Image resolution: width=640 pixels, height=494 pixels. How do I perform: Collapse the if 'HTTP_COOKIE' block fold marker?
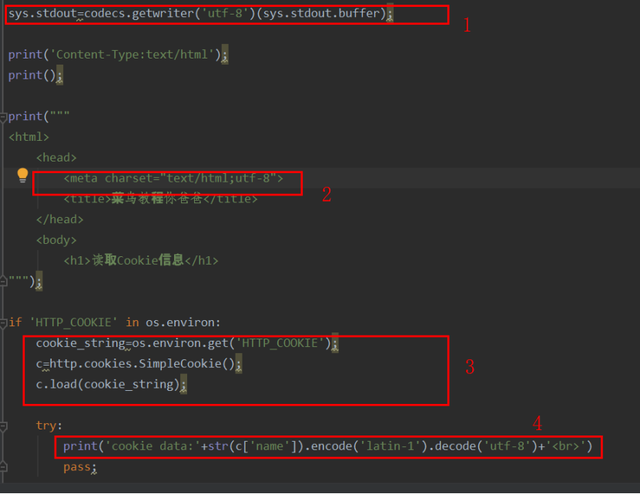(x=3, y=323)
